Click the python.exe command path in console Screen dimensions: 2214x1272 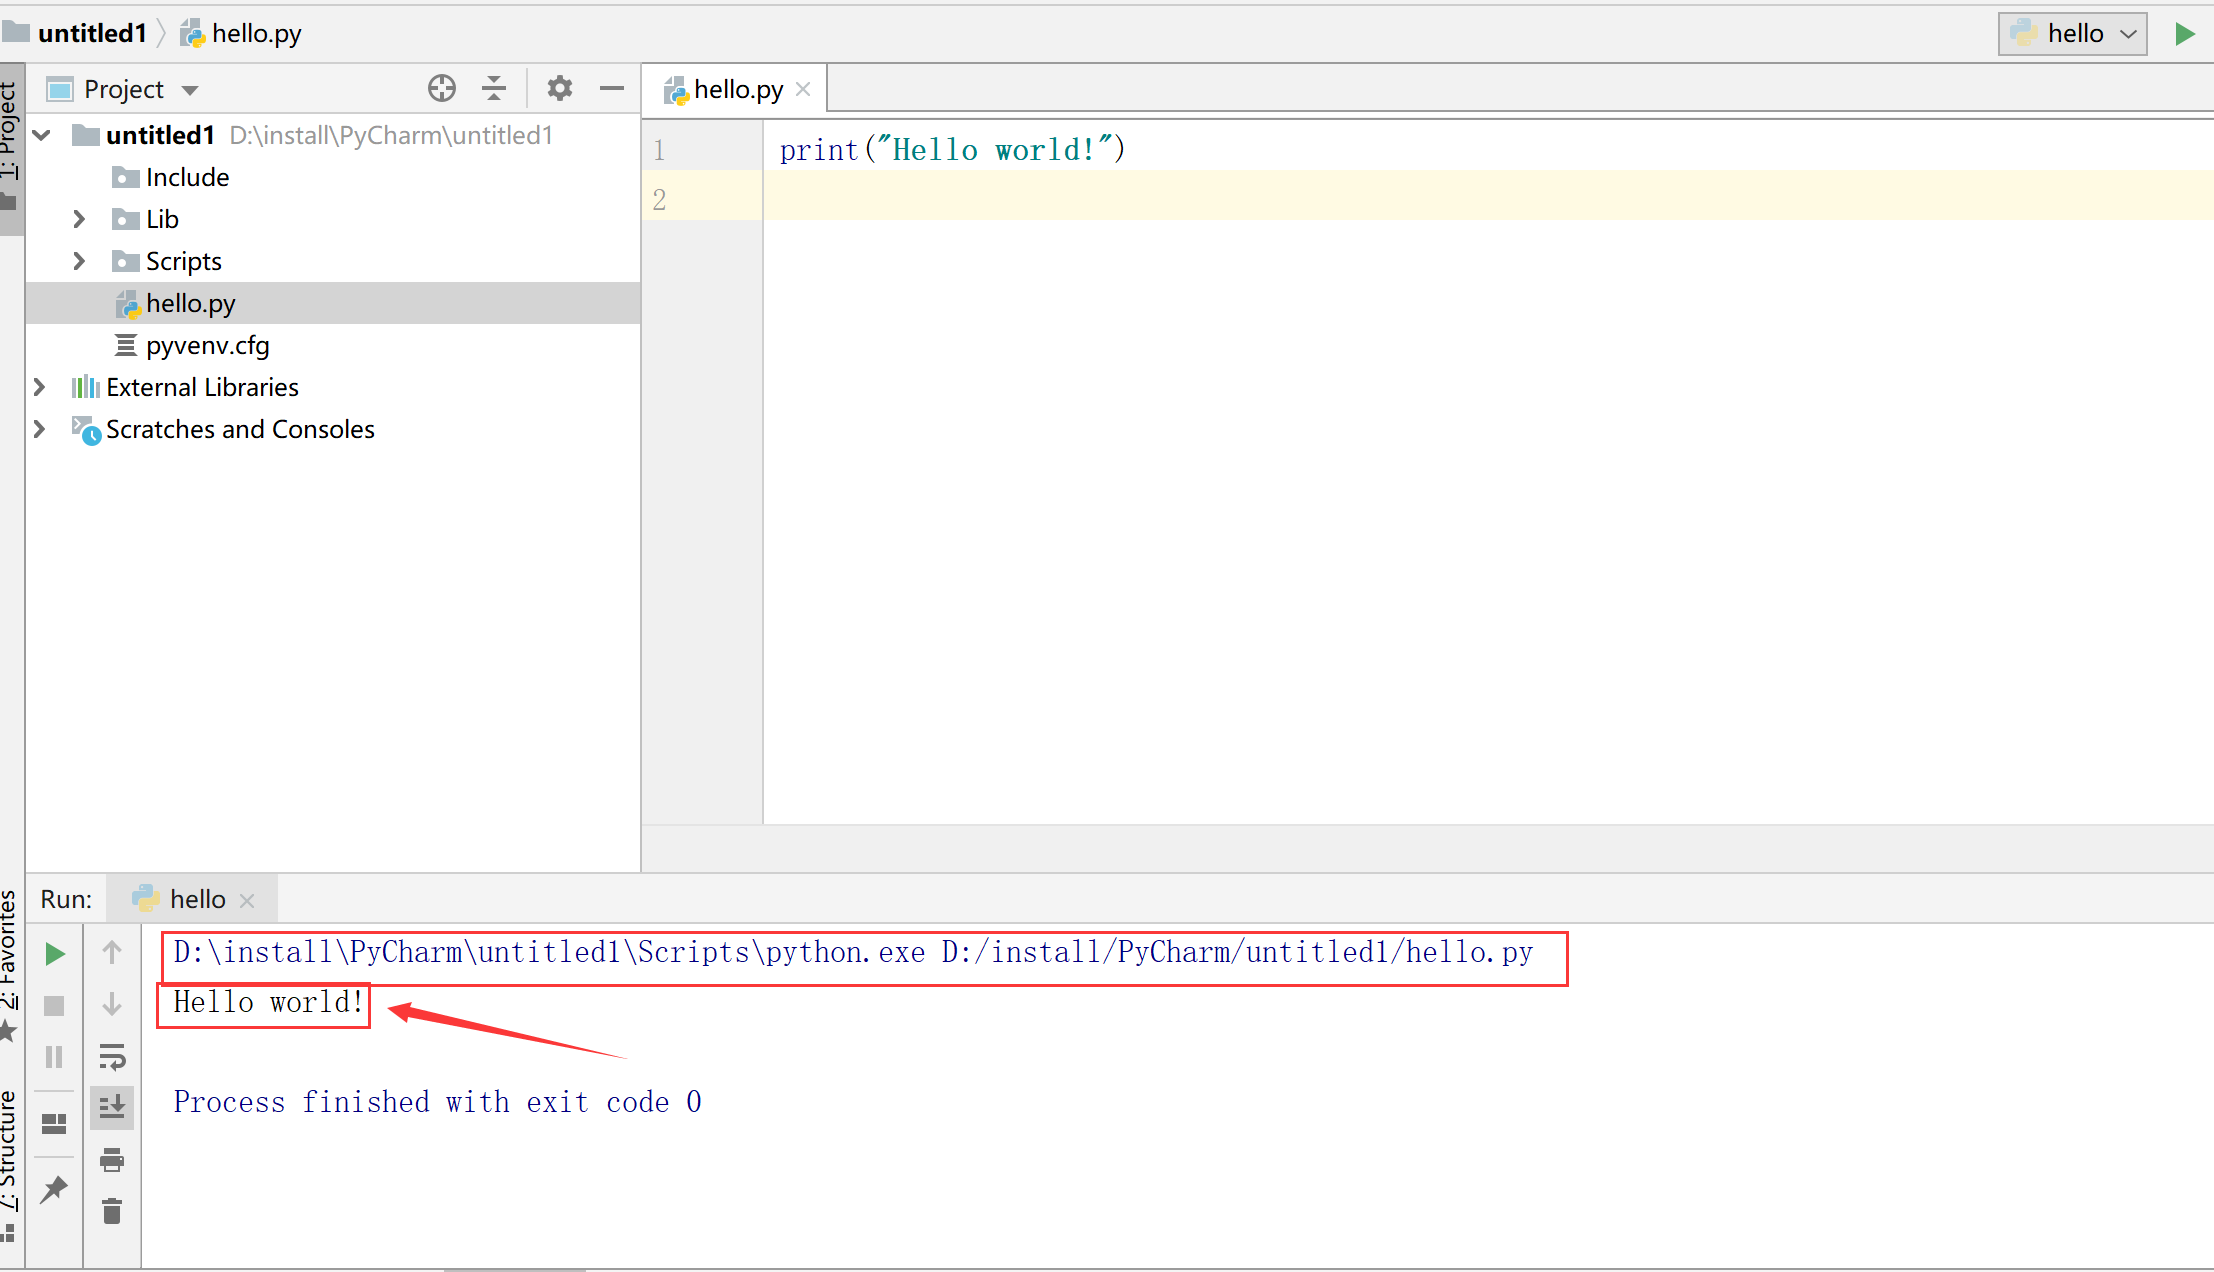coord(853,952)
